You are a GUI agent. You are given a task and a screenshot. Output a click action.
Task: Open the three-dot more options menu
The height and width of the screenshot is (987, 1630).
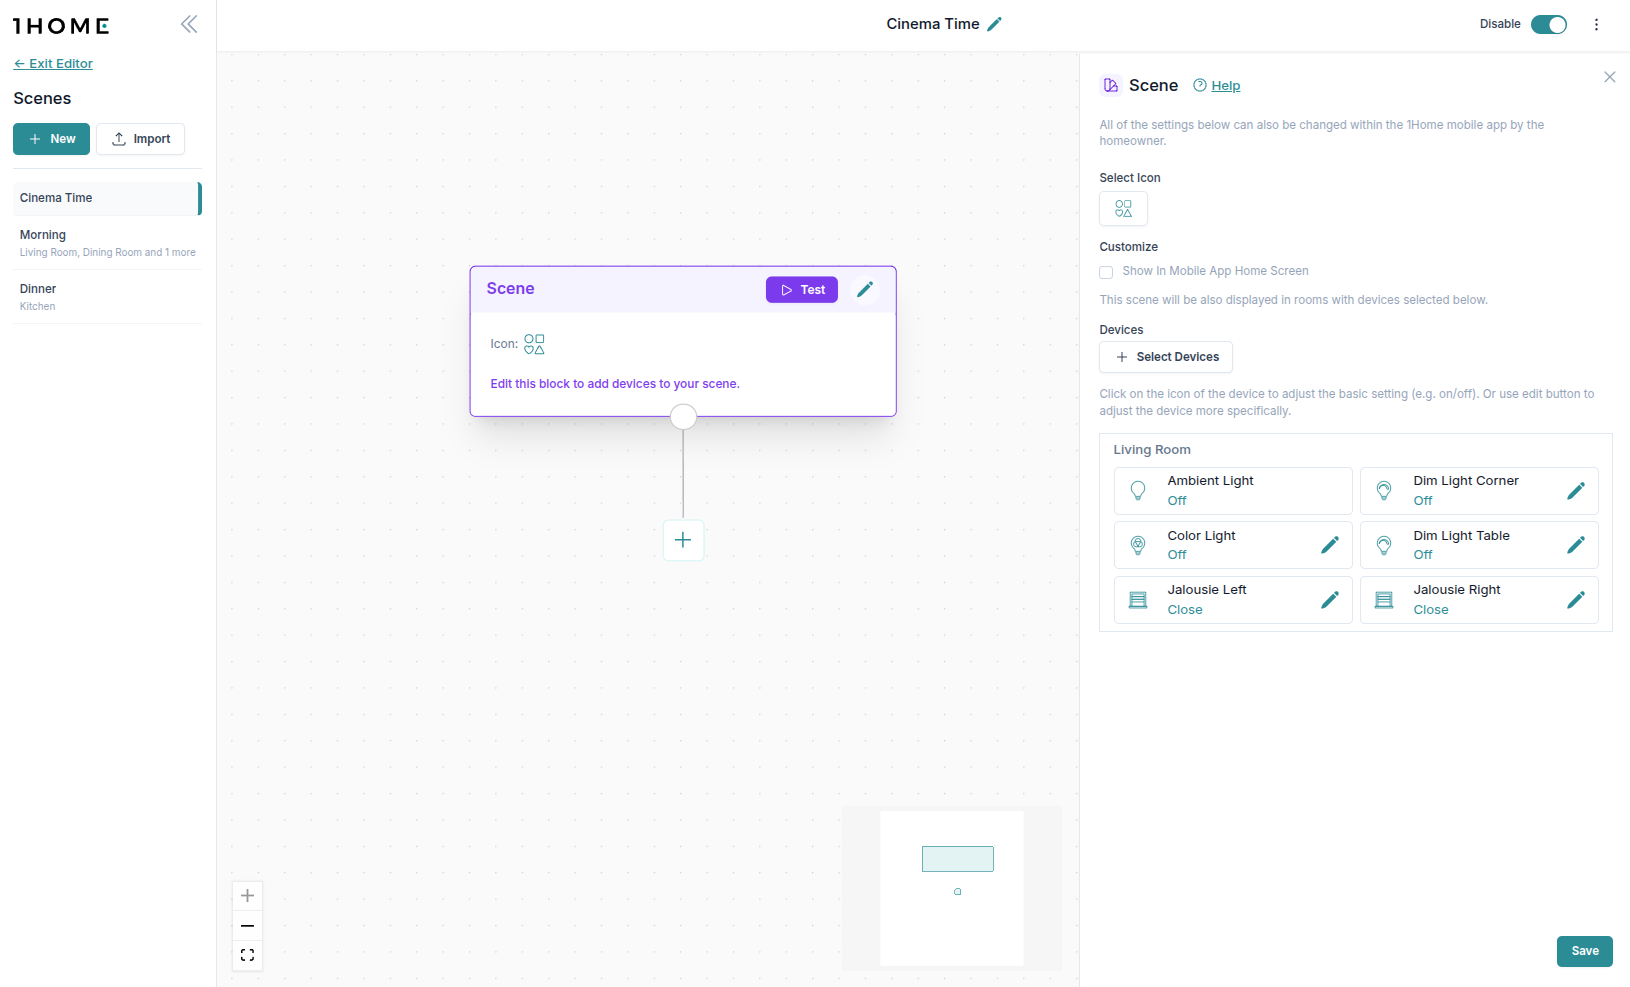[1596, 24]
